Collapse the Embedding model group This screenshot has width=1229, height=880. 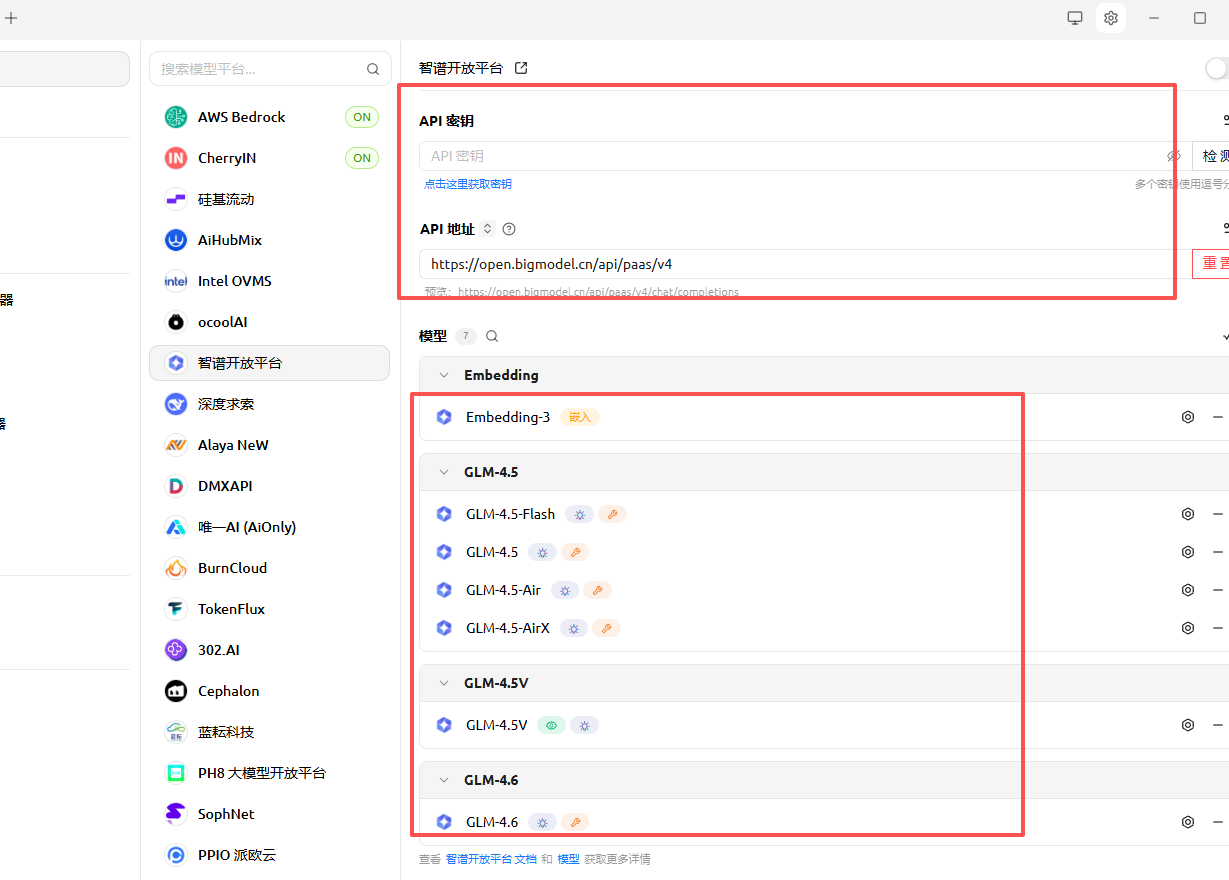444,375
